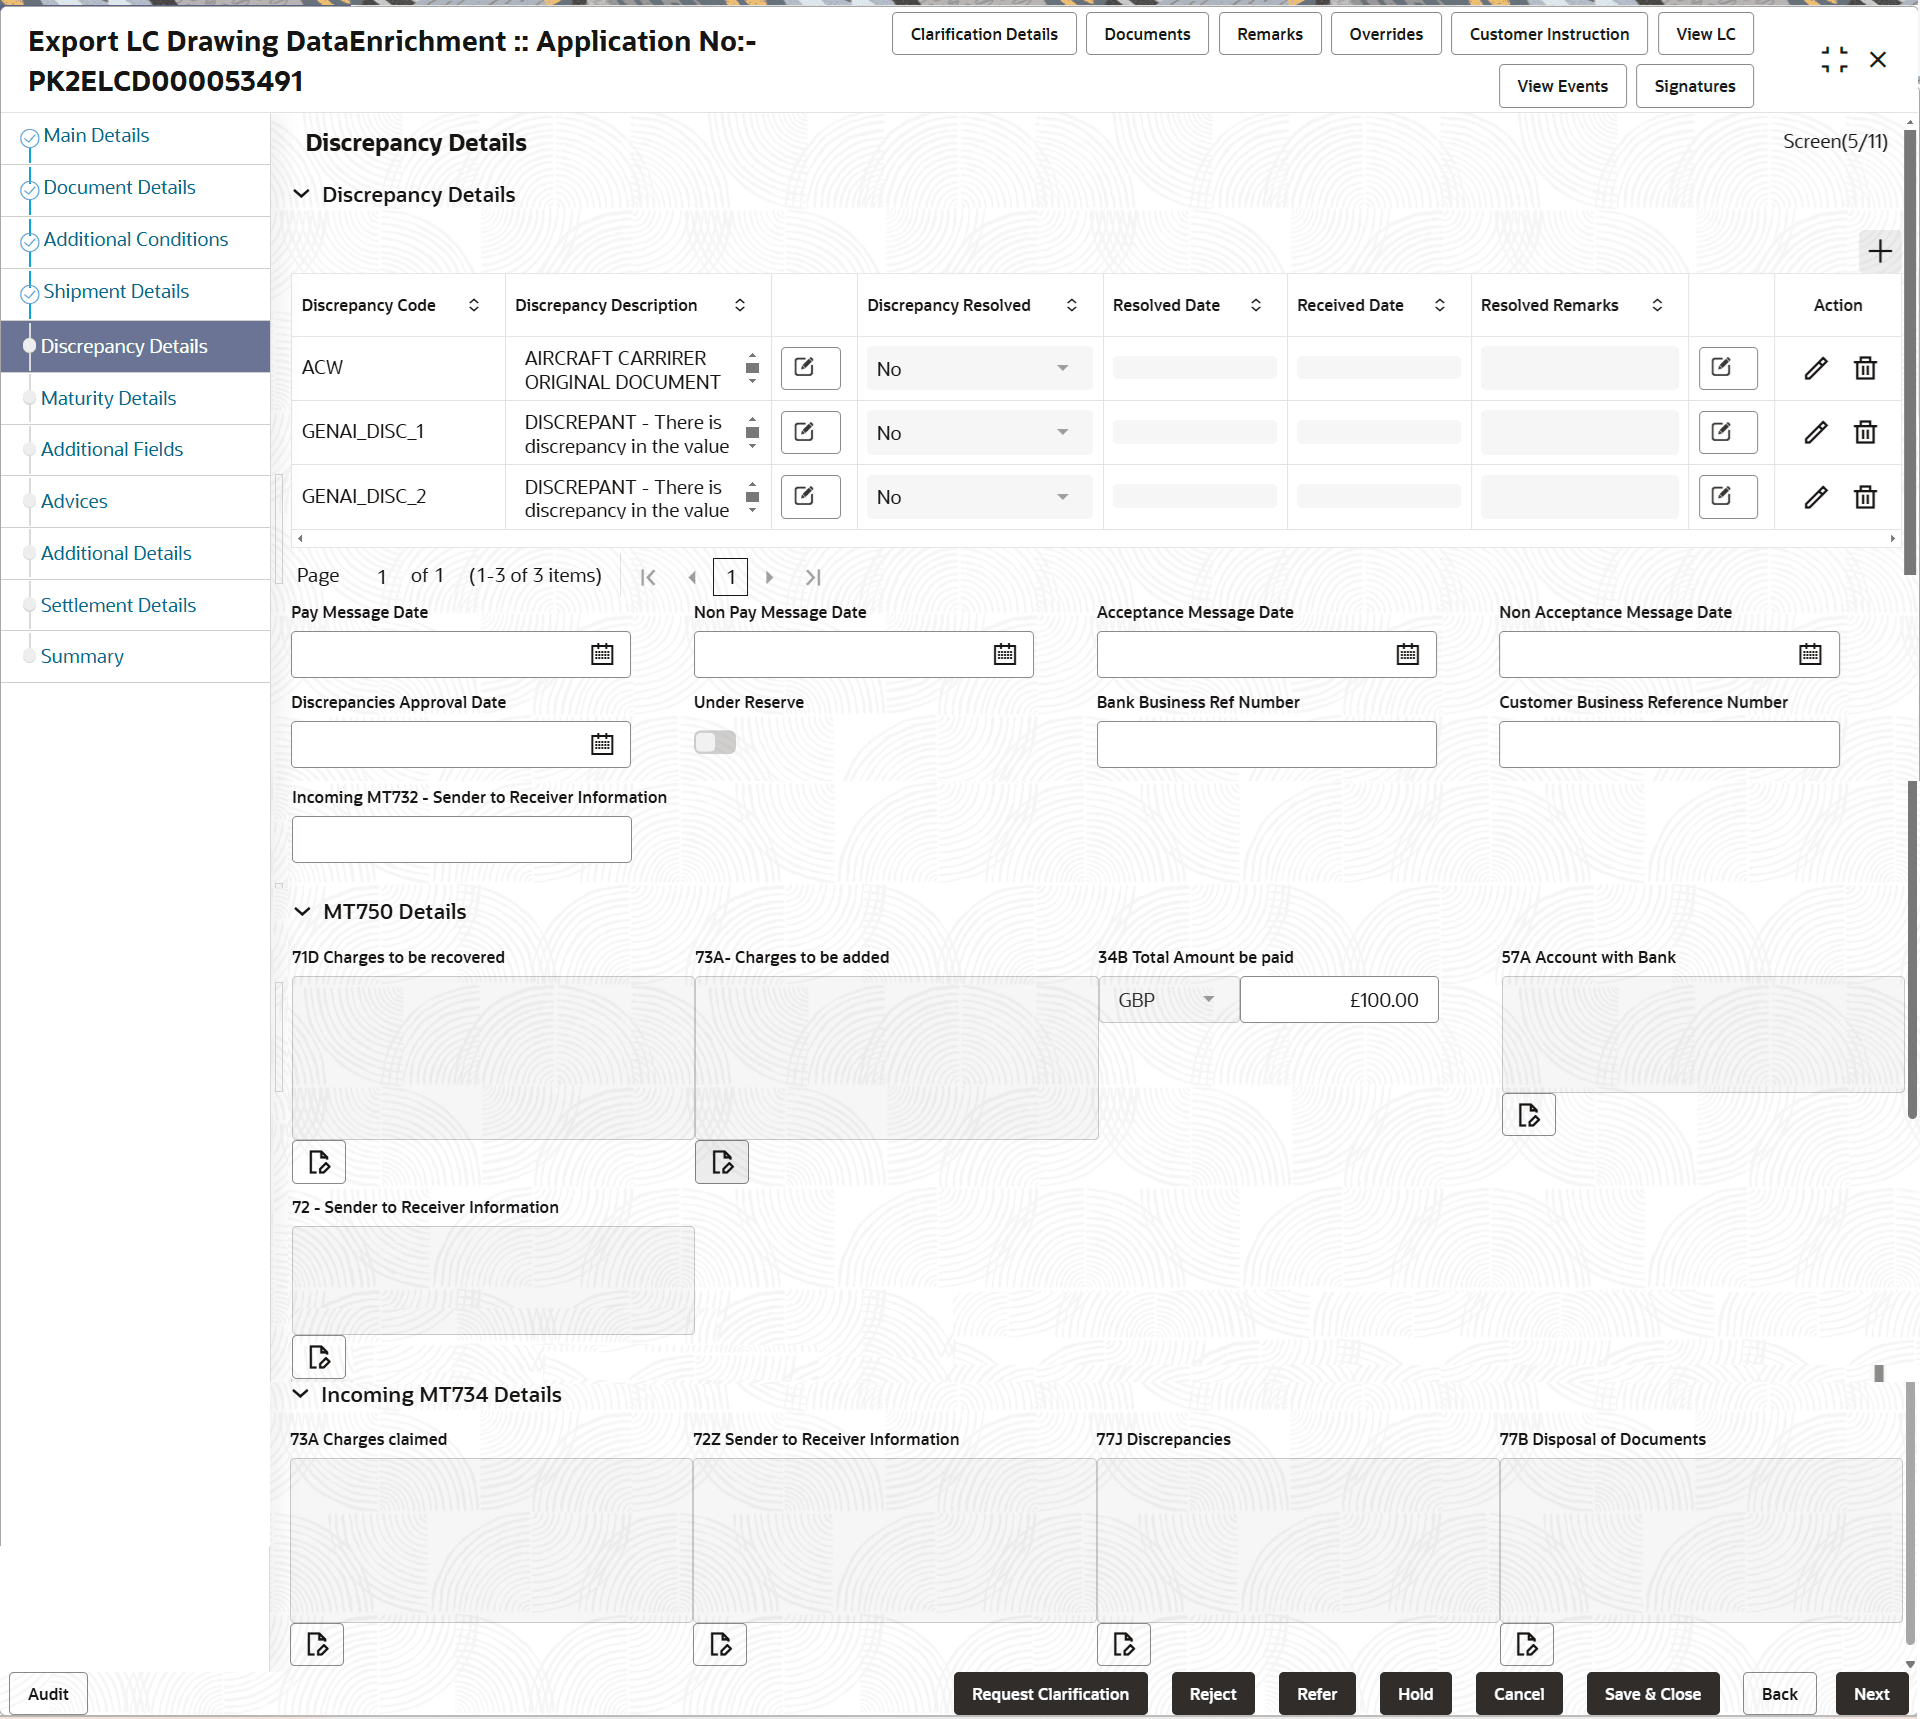Click Bank Business Ref Number input field
The width and height of the screenshot is (1920, 1719).
[1265, 745]
